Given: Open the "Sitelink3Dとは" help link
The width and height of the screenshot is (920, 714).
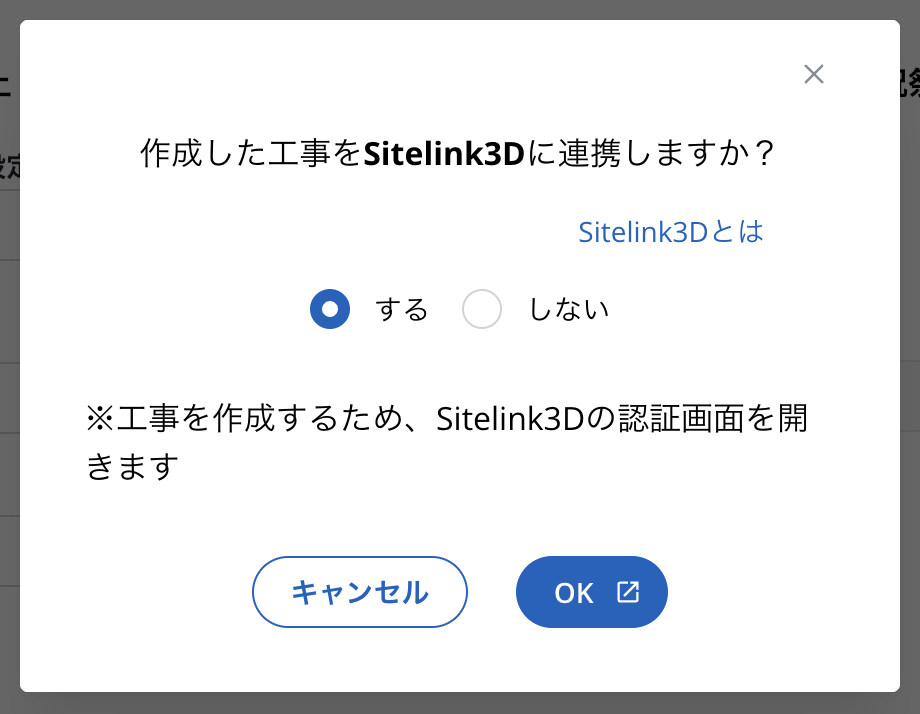Looking at the screenshot, I should (671, 232).
